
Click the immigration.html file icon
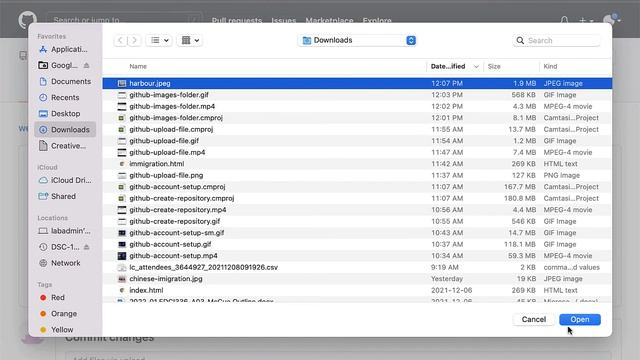click(x=122, y=164)
